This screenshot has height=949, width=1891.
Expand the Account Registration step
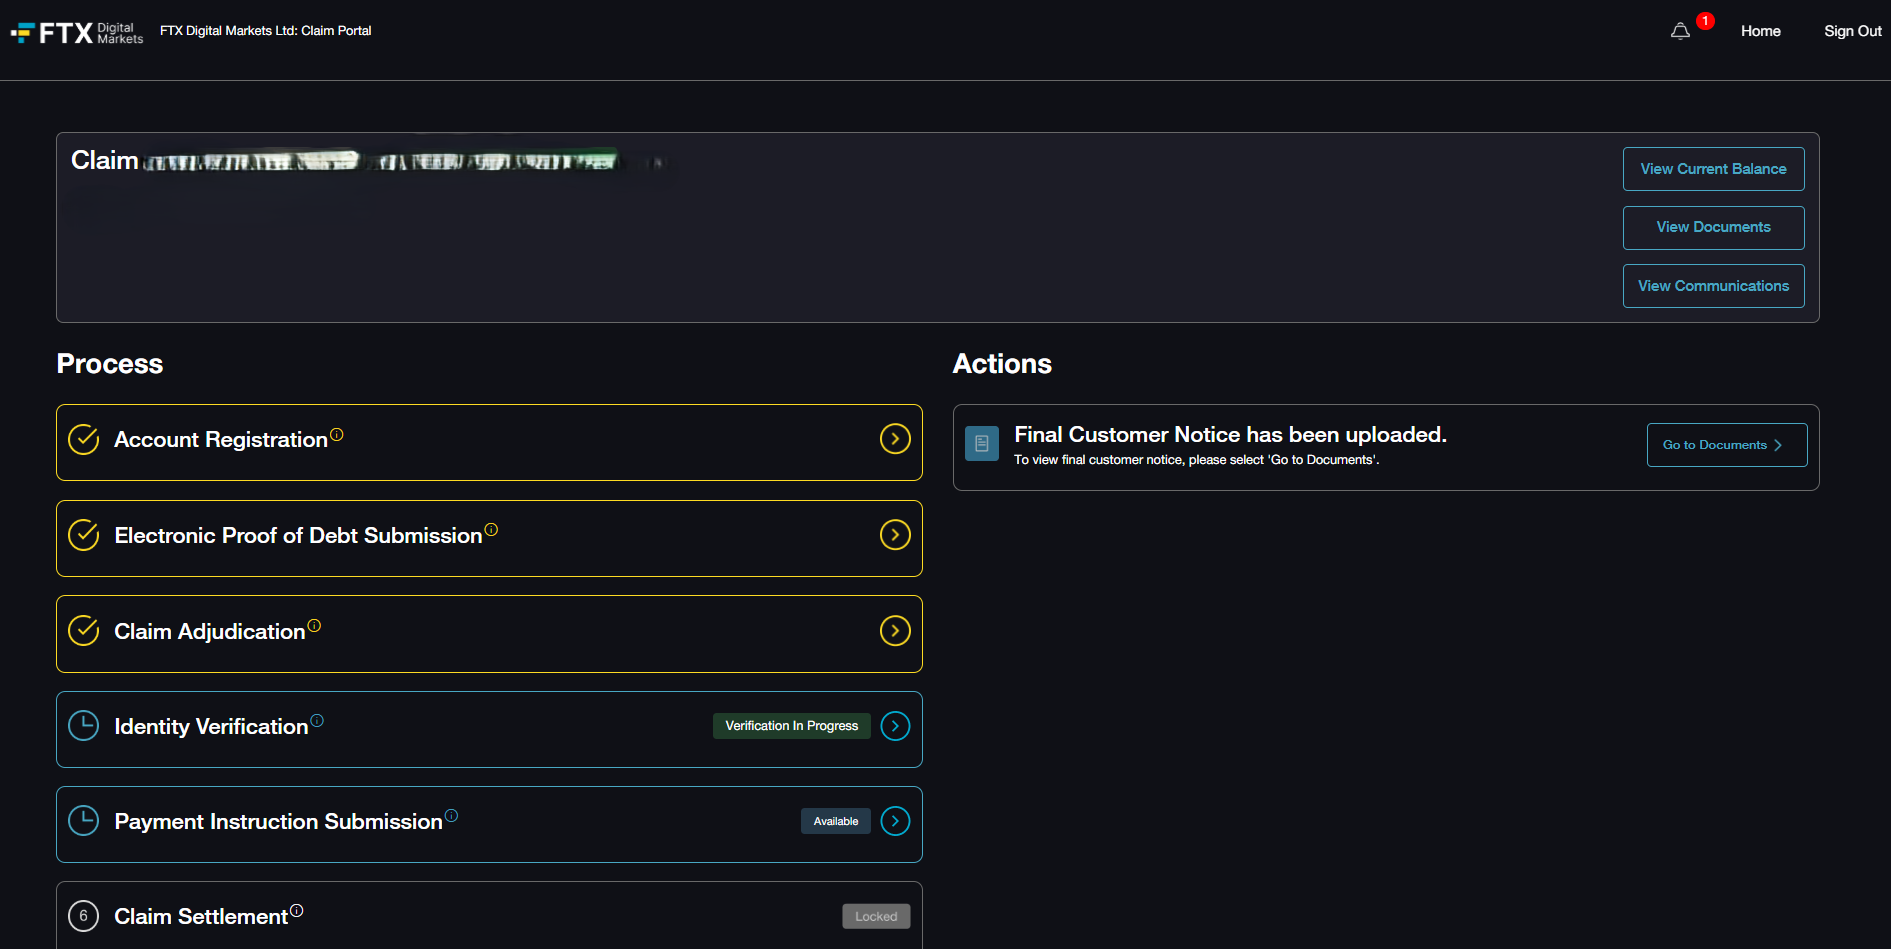point(895,438)
